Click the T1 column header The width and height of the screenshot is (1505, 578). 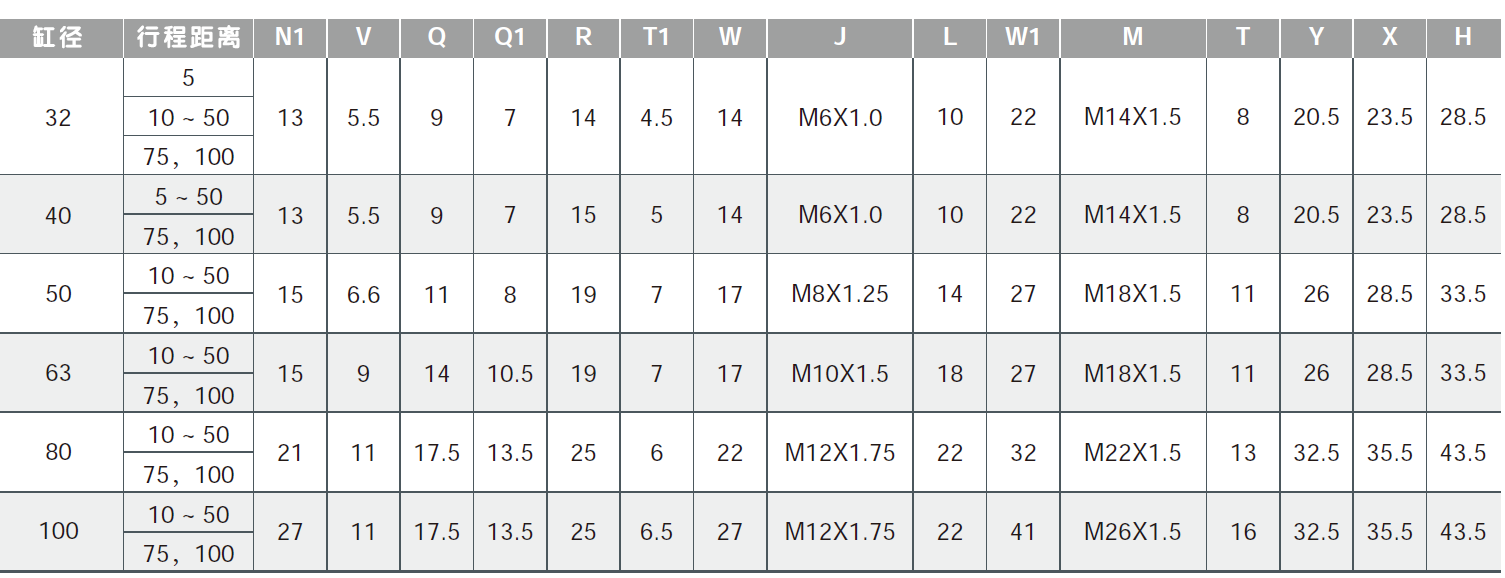(x=656, y=38)
